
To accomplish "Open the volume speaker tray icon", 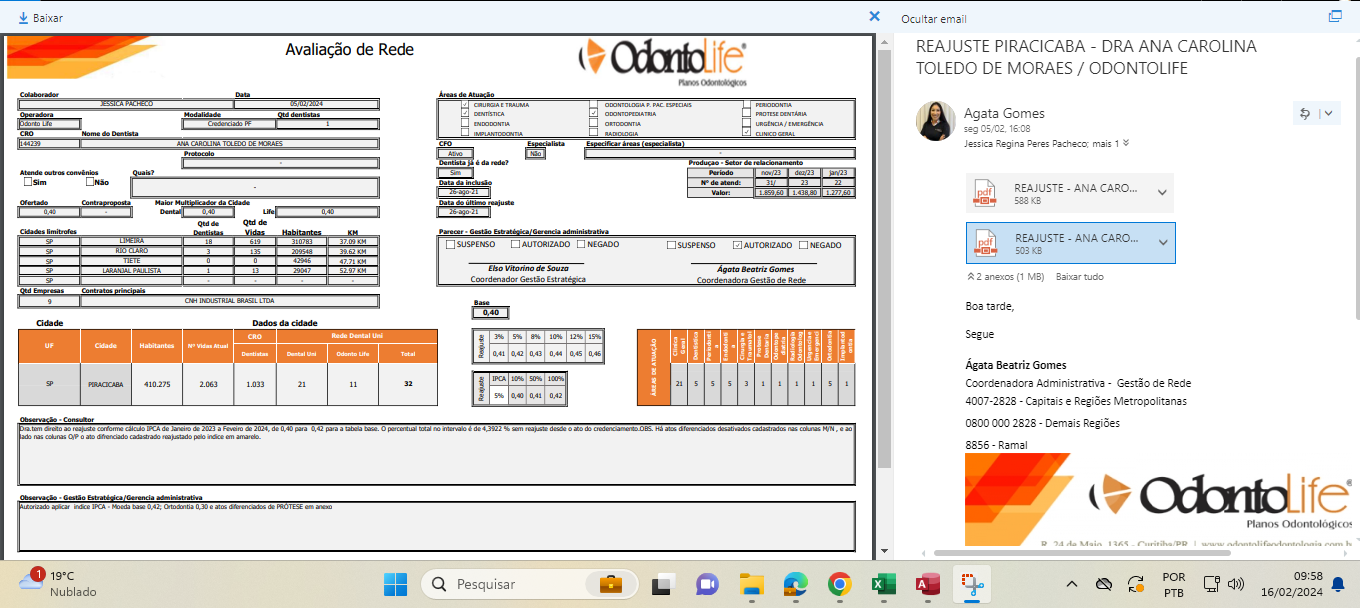I will (1235, 584).
